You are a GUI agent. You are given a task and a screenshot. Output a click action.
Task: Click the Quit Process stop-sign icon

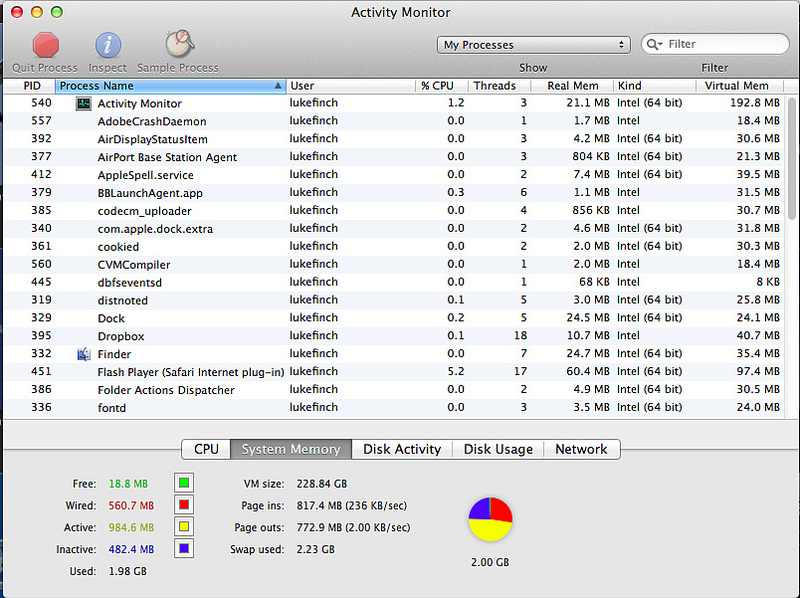pyautogui.click(x=46, y=45)
